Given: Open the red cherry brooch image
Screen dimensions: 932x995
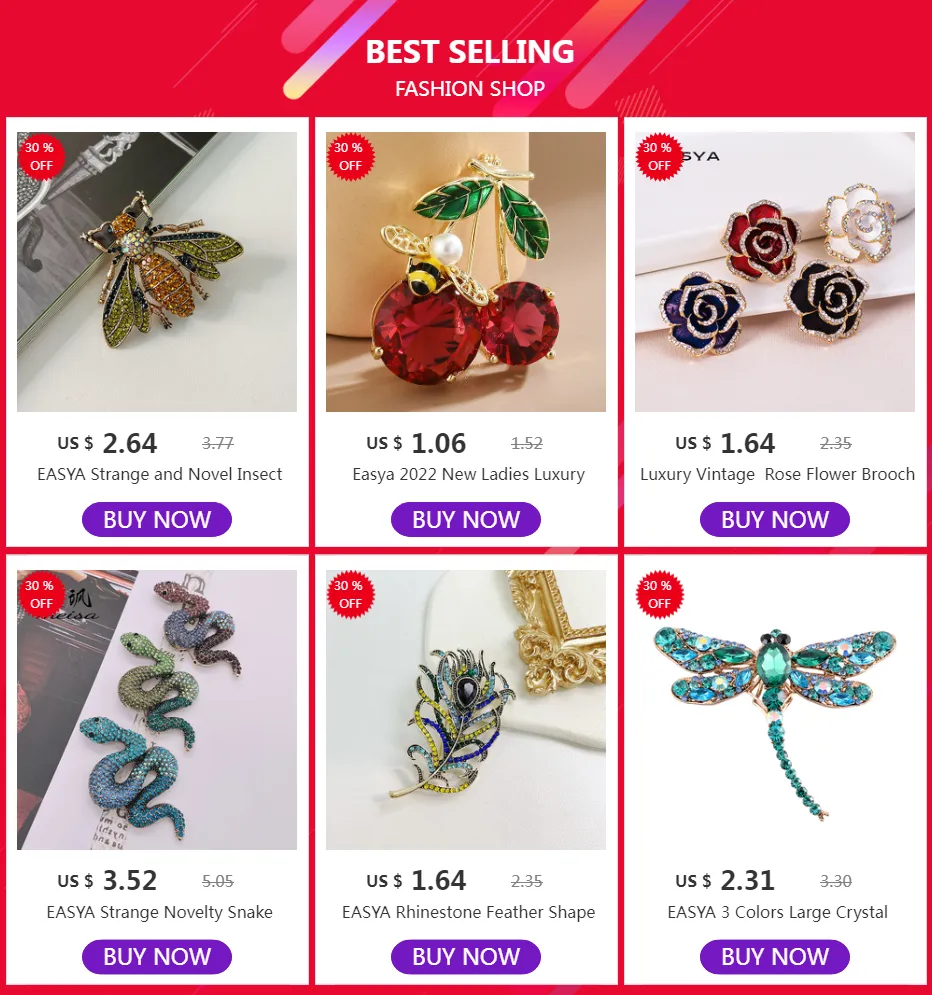Looking at the screenshot, I should 466,272.
